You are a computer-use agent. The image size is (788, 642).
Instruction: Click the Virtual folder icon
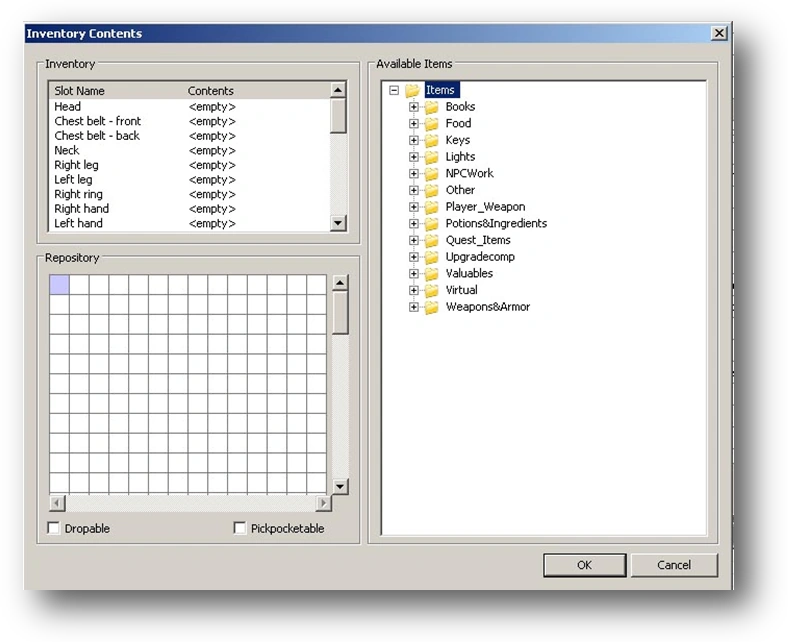pyautogui.click(x=431, y=290)
